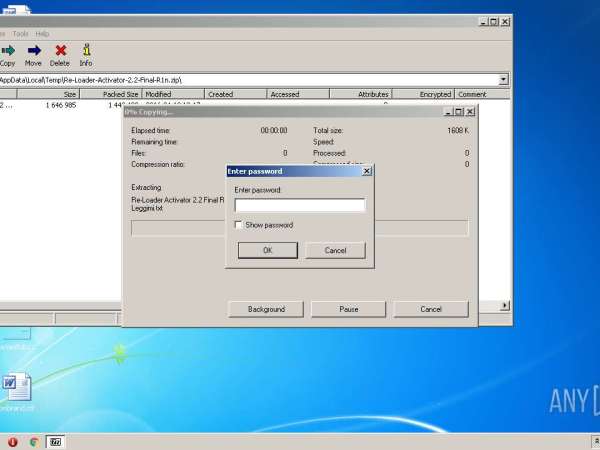Click the red Opera icon in taskbar
Viewport: 600px width, 450px height.
click(13, 442)
